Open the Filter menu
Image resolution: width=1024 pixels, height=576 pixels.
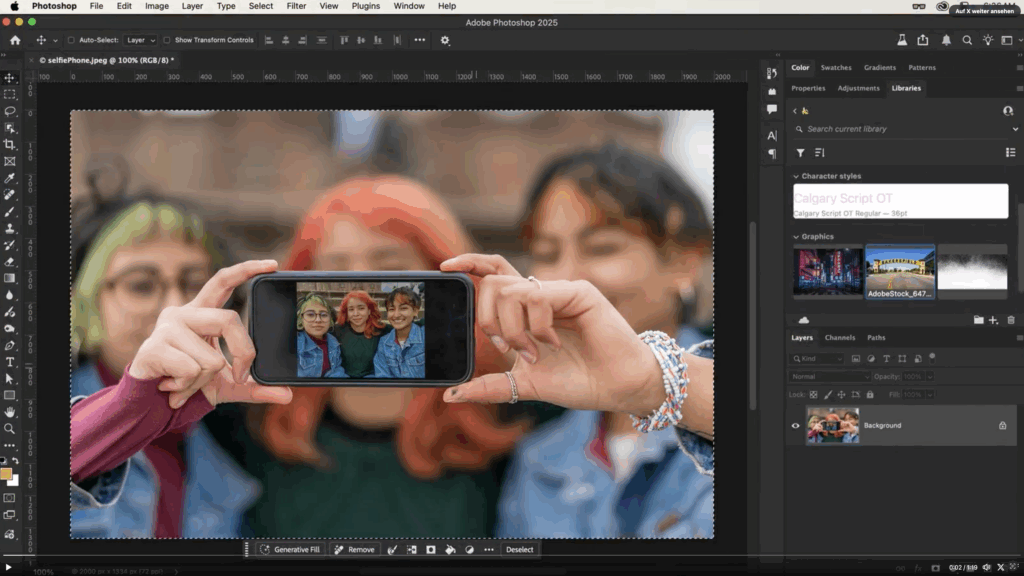[x=296, y=6]
